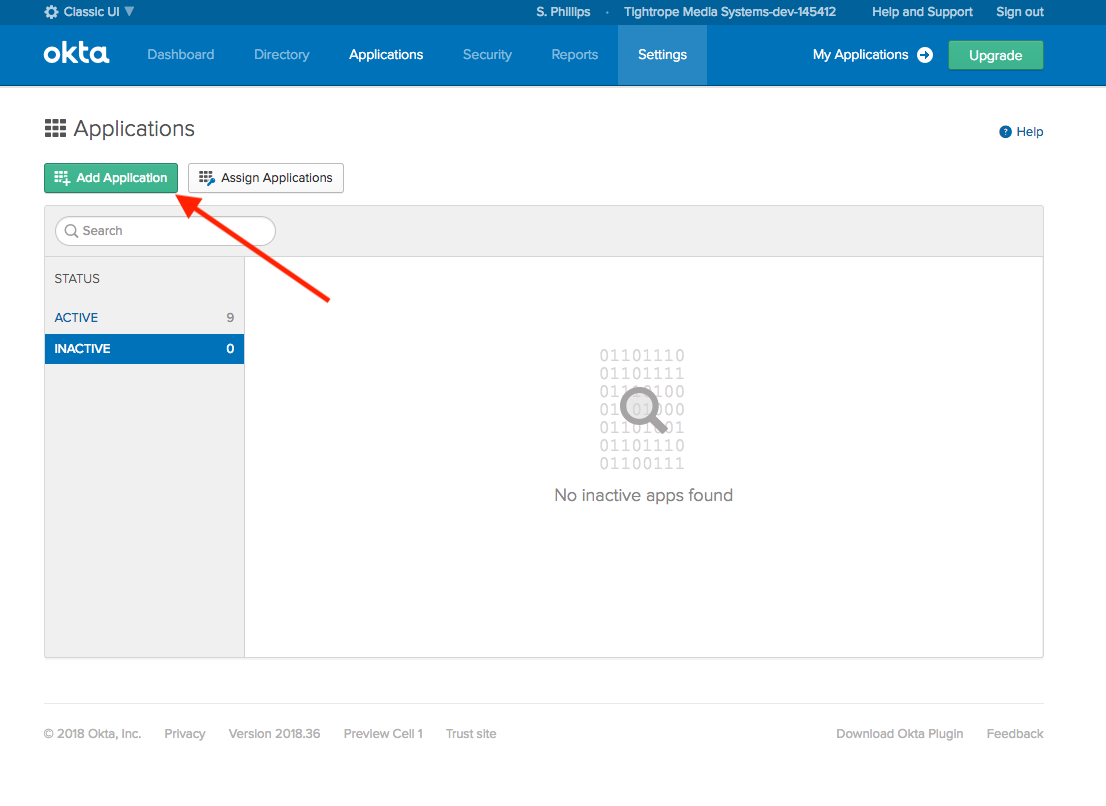Viewport: 1106px width, 806px height.
Task: Open the Reports menu
Action: pos(575,55)
